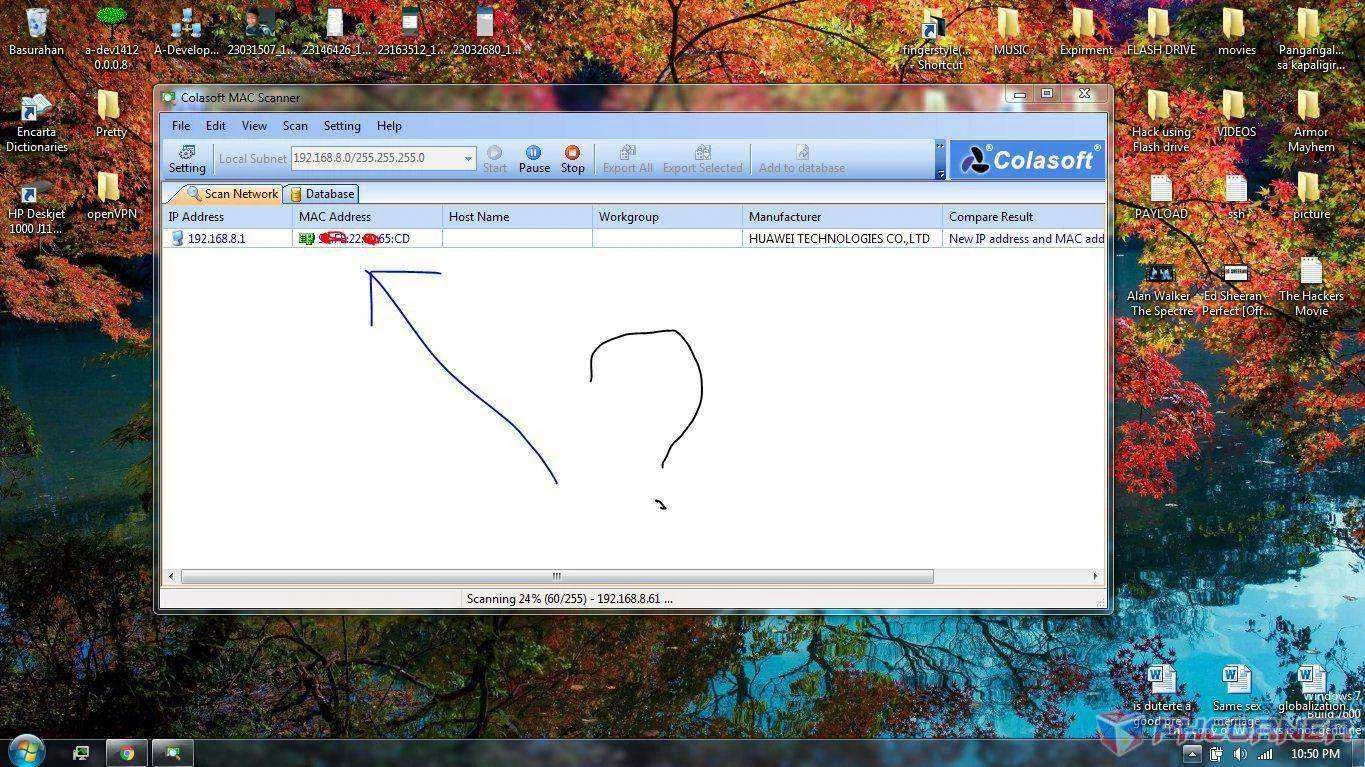1365x767 pixels.
Task: Select the ssh text file
Action: (x=1236, y=196)
